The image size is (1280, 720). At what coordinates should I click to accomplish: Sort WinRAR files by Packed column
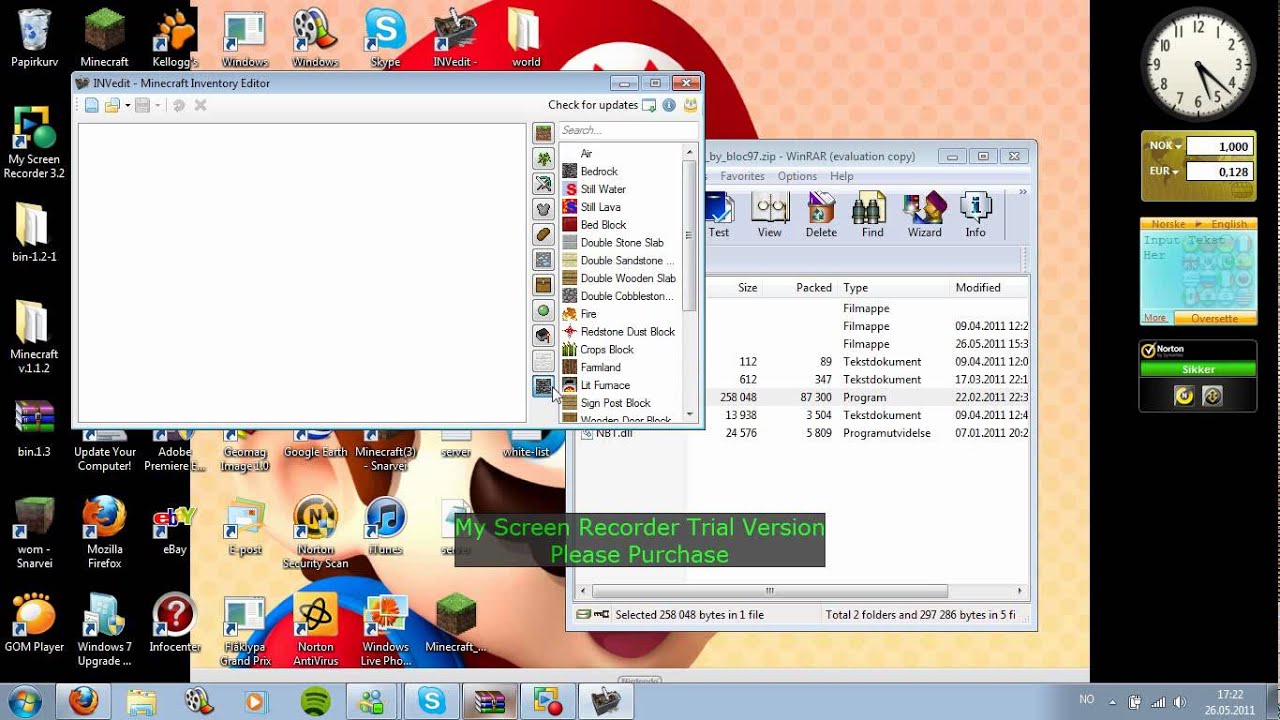pyautogui.click(x=801, y=288)
